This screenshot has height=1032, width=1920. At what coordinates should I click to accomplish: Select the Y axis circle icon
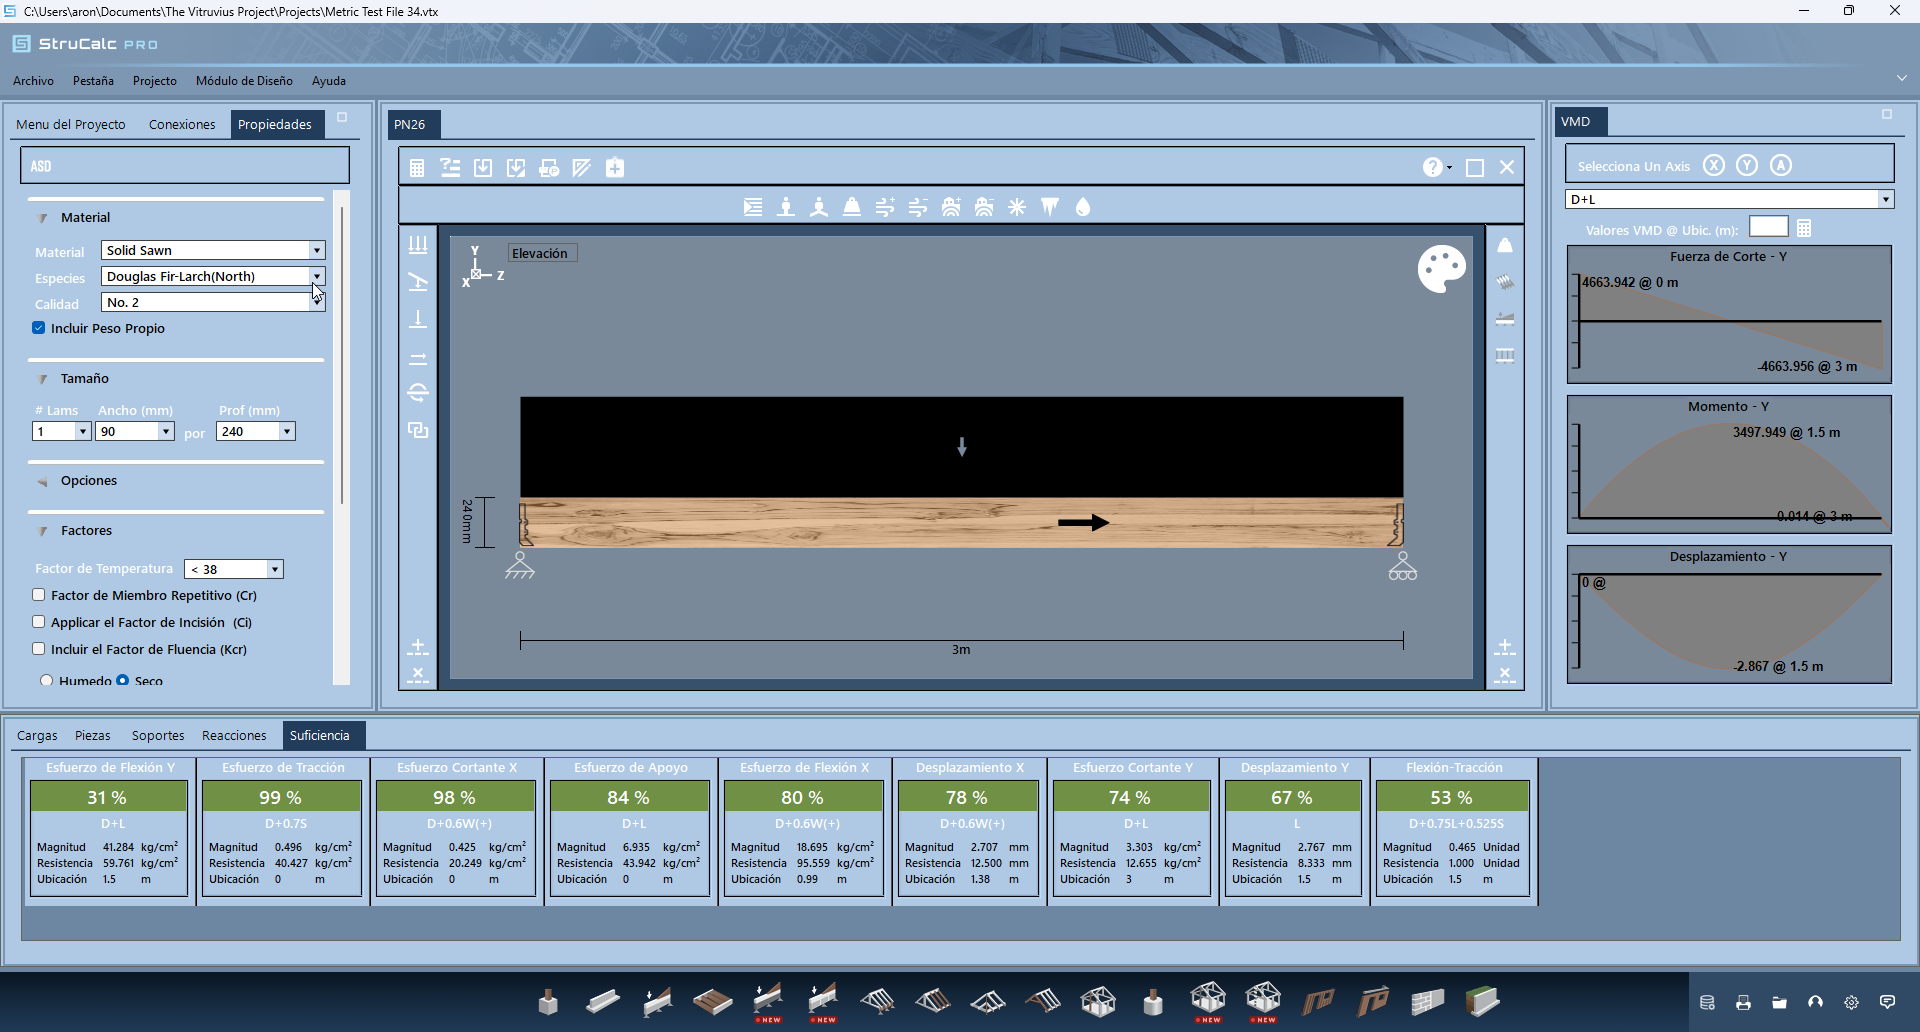[x=1747, y=166]
